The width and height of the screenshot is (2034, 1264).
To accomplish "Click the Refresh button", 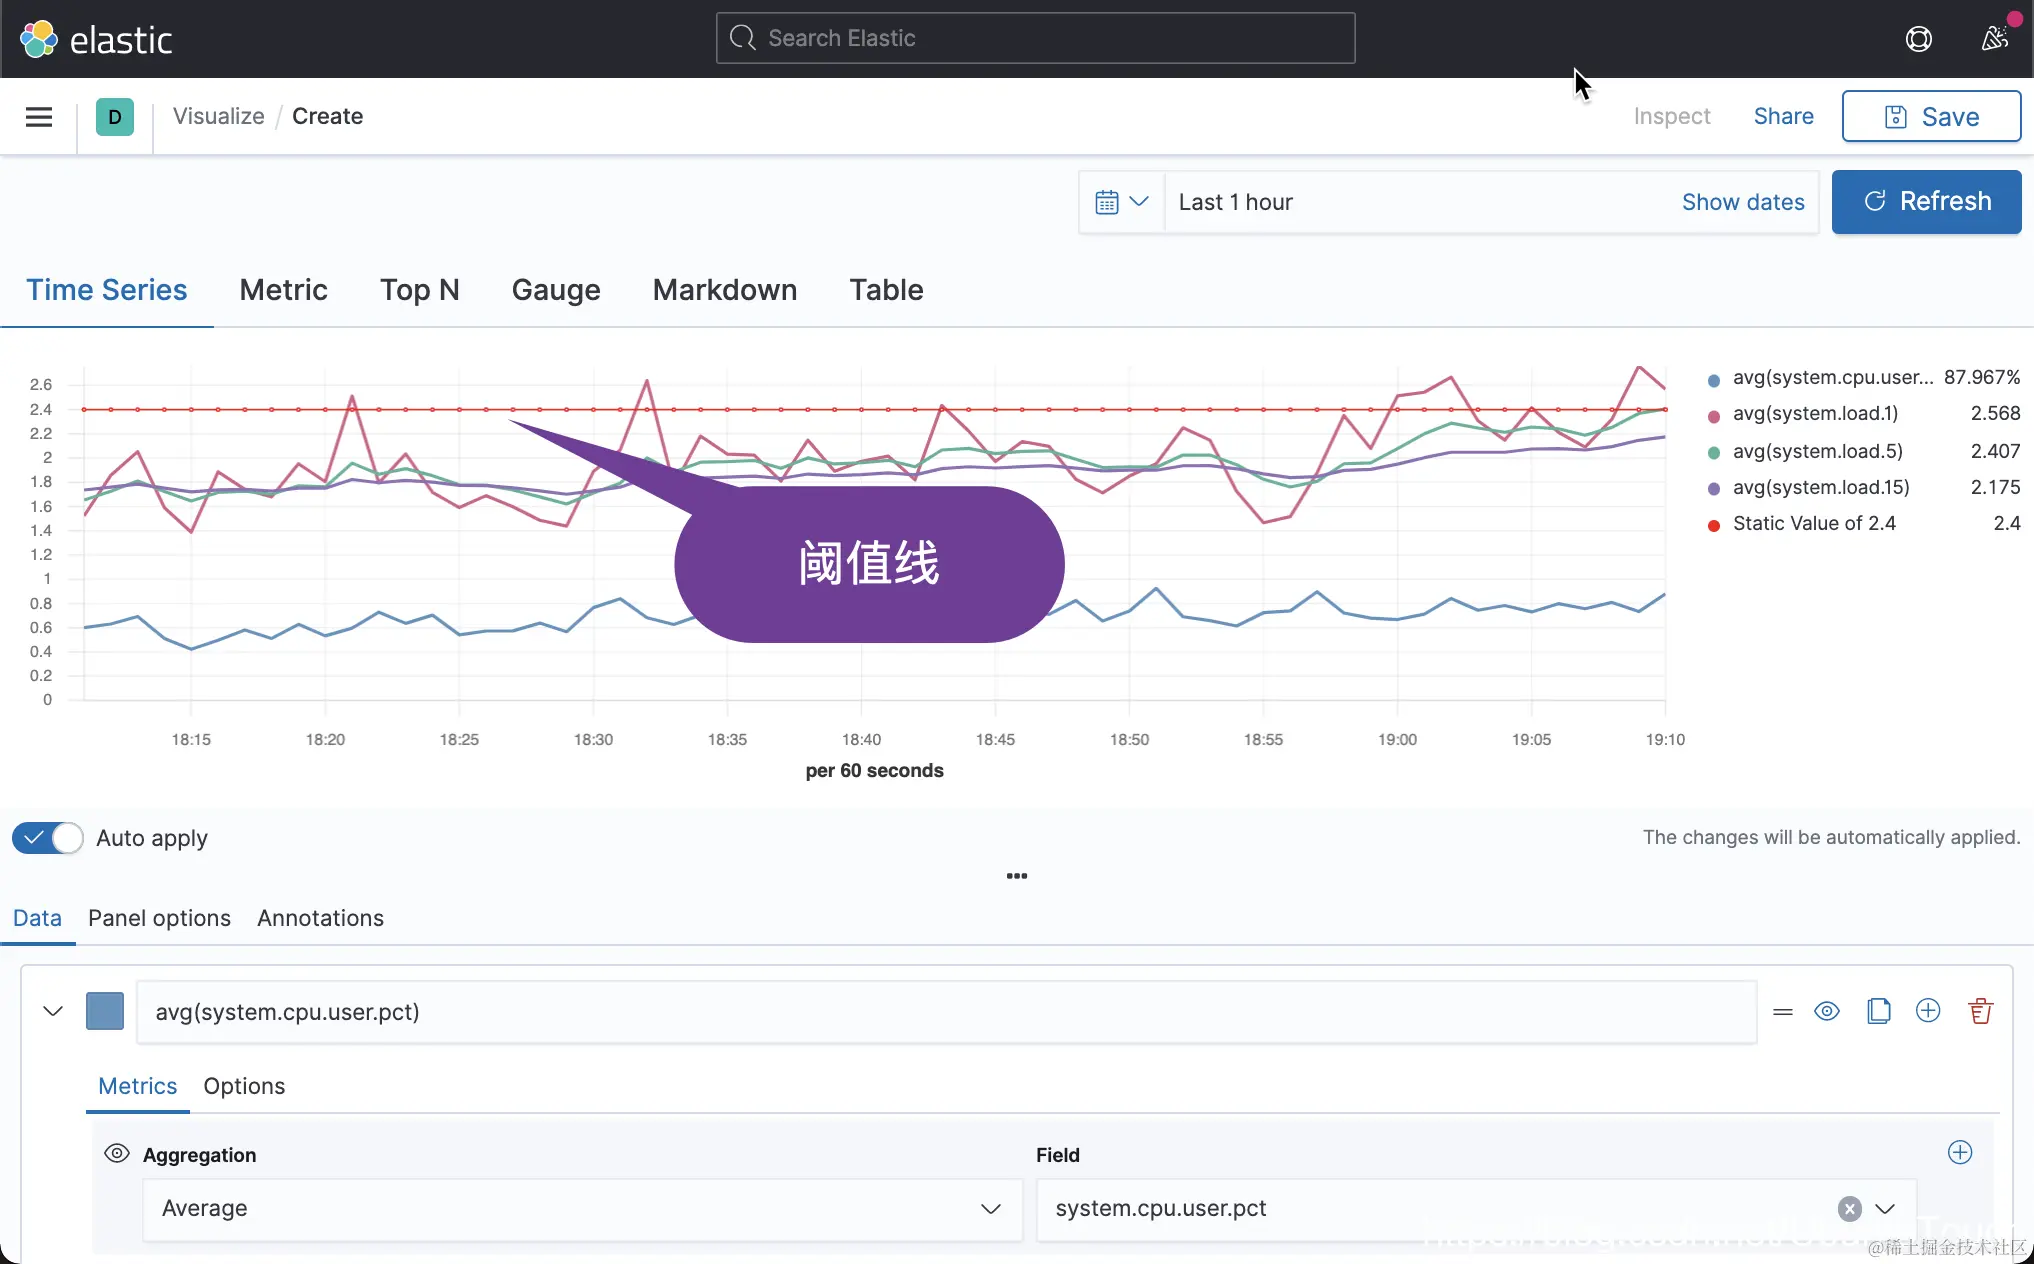I will (1926, 202).
